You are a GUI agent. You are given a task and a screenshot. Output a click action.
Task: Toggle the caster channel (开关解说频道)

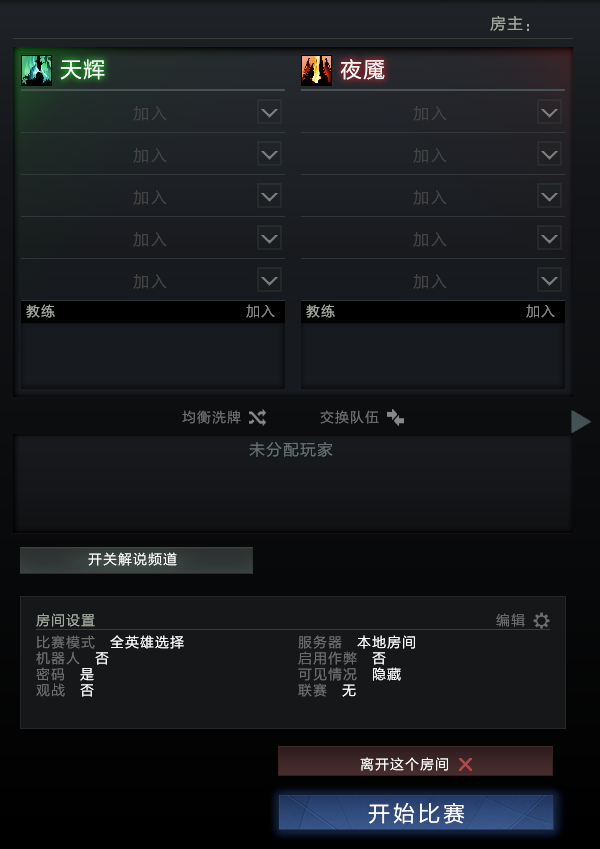[136, 560]
